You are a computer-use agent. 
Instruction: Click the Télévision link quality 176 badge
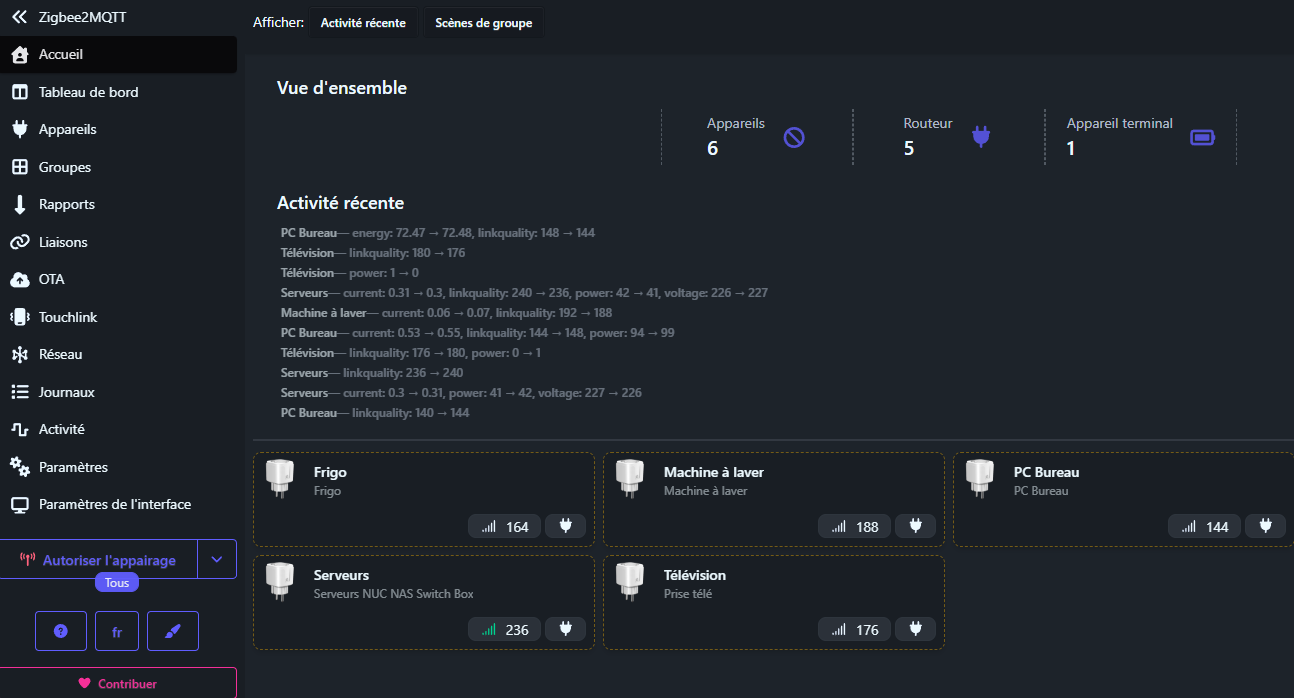(x=854, y=630)
